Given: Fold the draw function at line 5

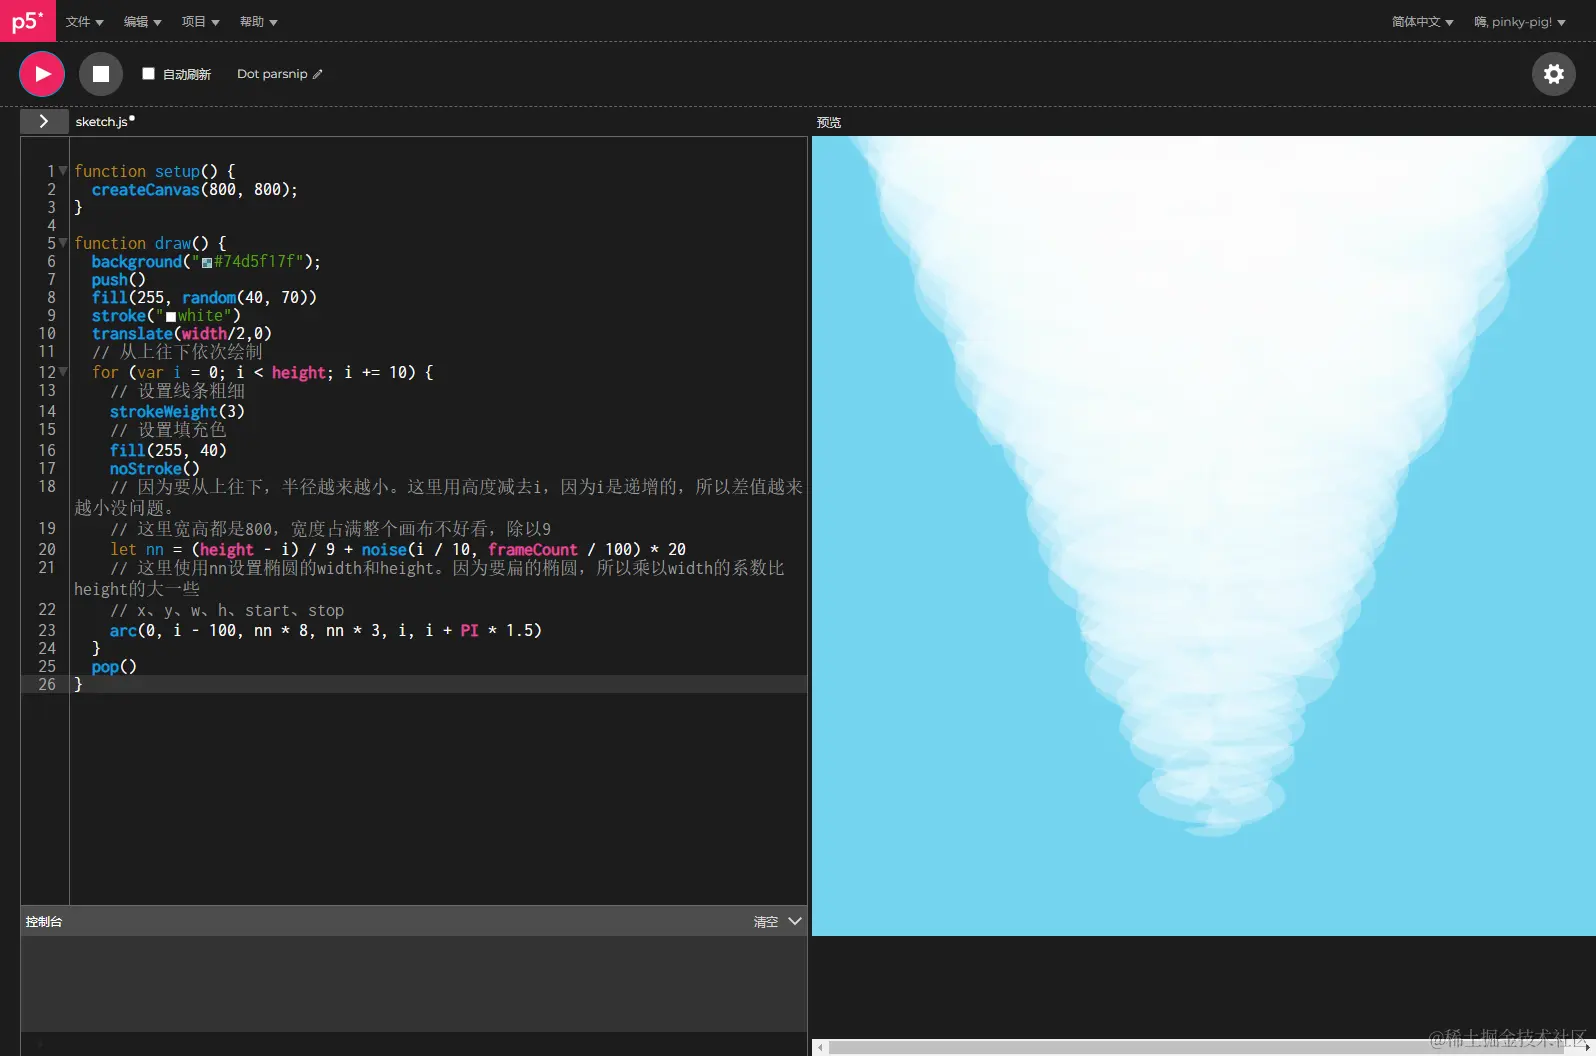Looking at the screenshot, I should click(63, 243).
